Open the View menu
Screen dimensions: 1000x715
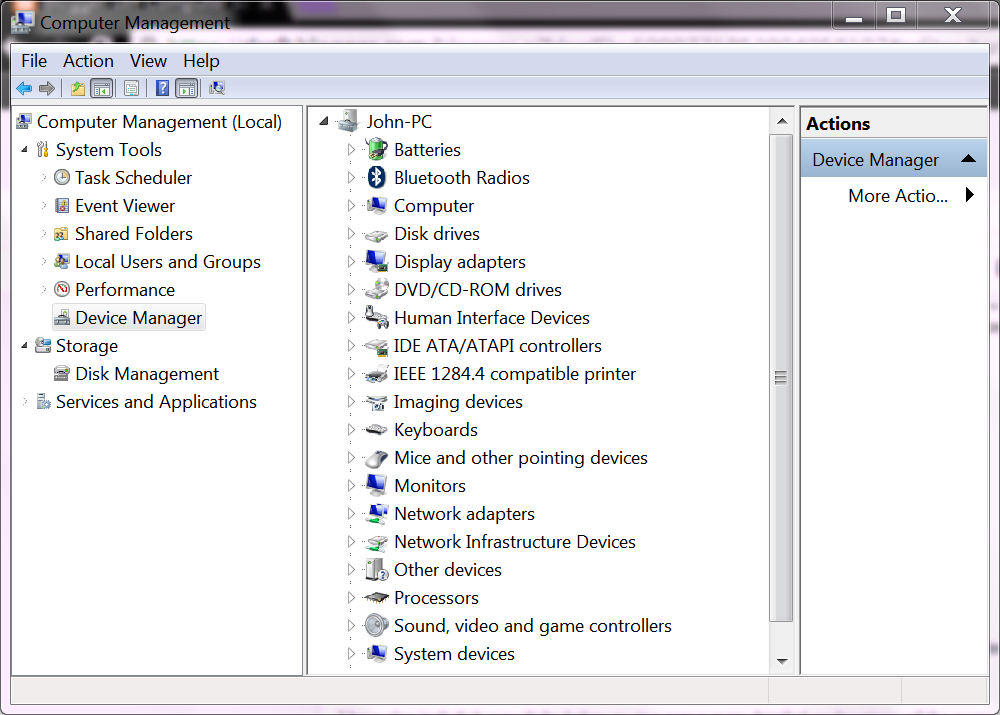point(148,61)
